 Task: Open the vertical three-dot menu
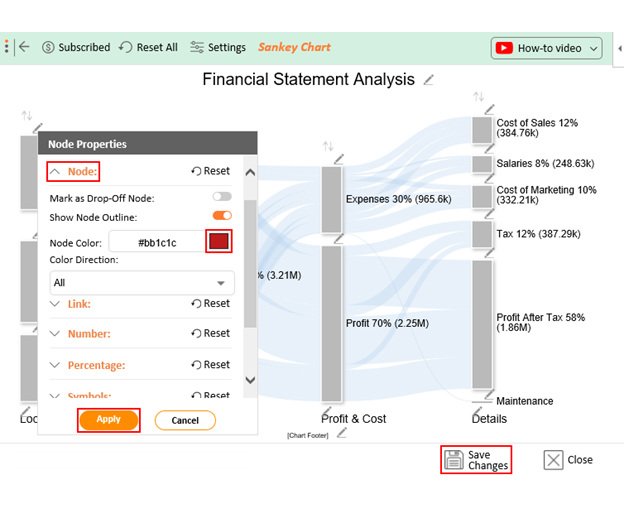6,47
